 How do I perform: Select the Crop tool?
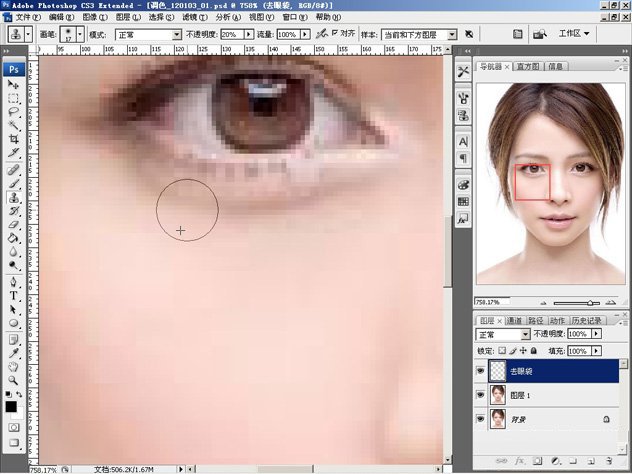tap(13, 139)
